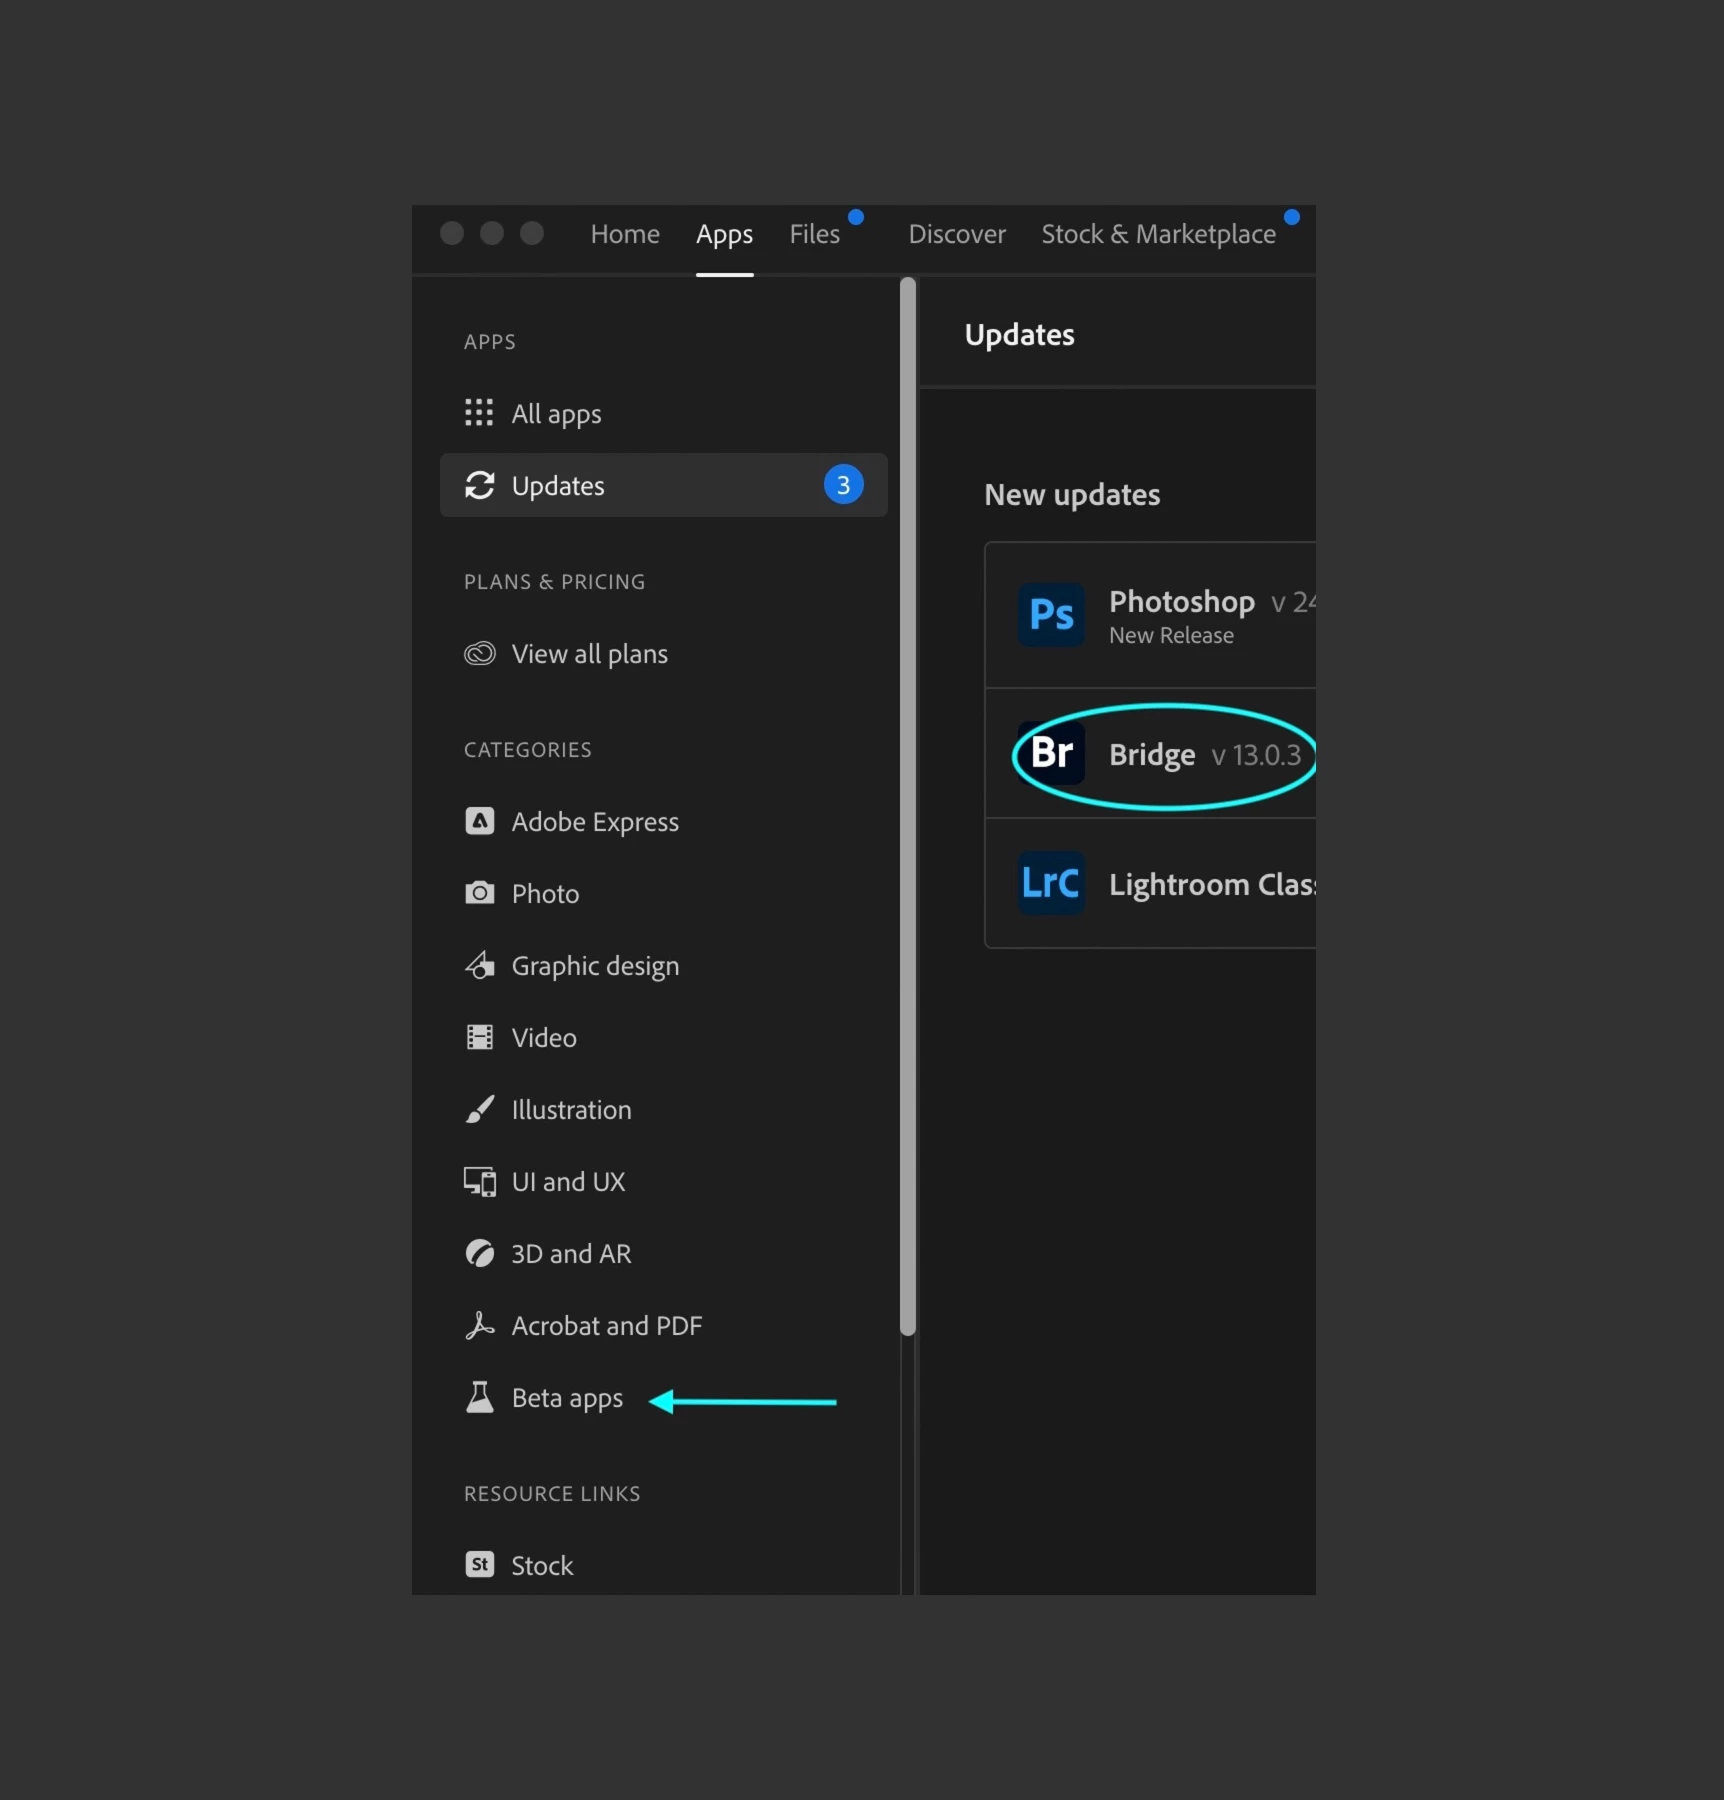Click the Updates page title
Viewport: 1724px width, 1800px height.
tap(1019, 335)
